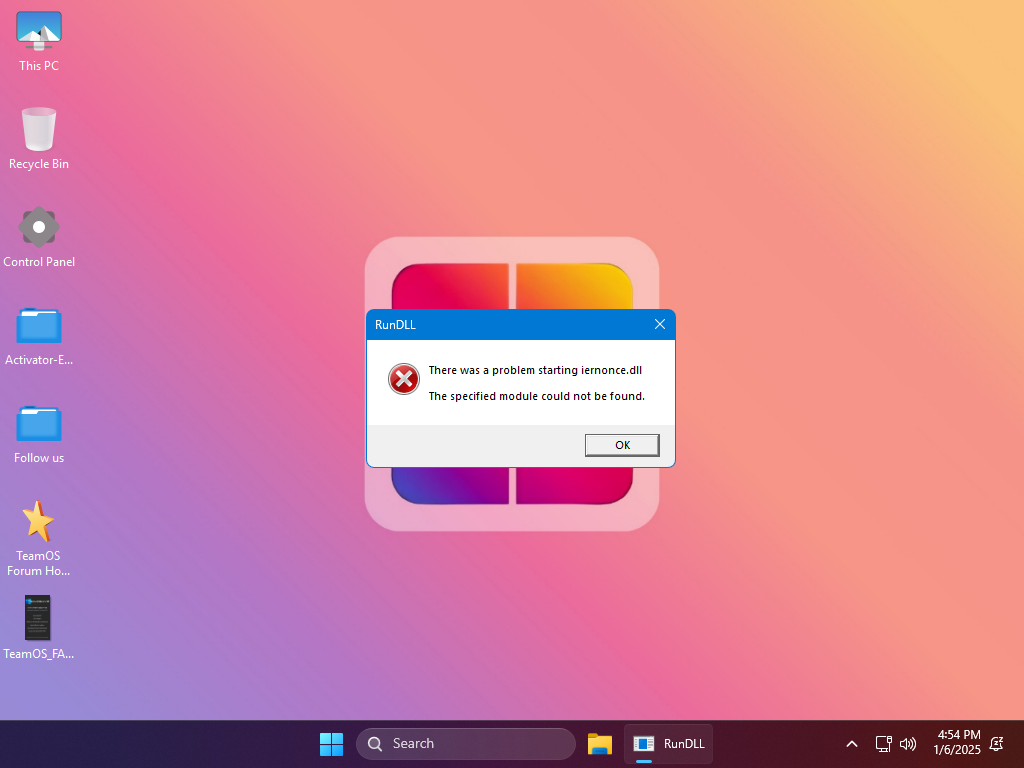Select the Follow us folder
The width and height of the screenshot is (1024, 768).
39,433
